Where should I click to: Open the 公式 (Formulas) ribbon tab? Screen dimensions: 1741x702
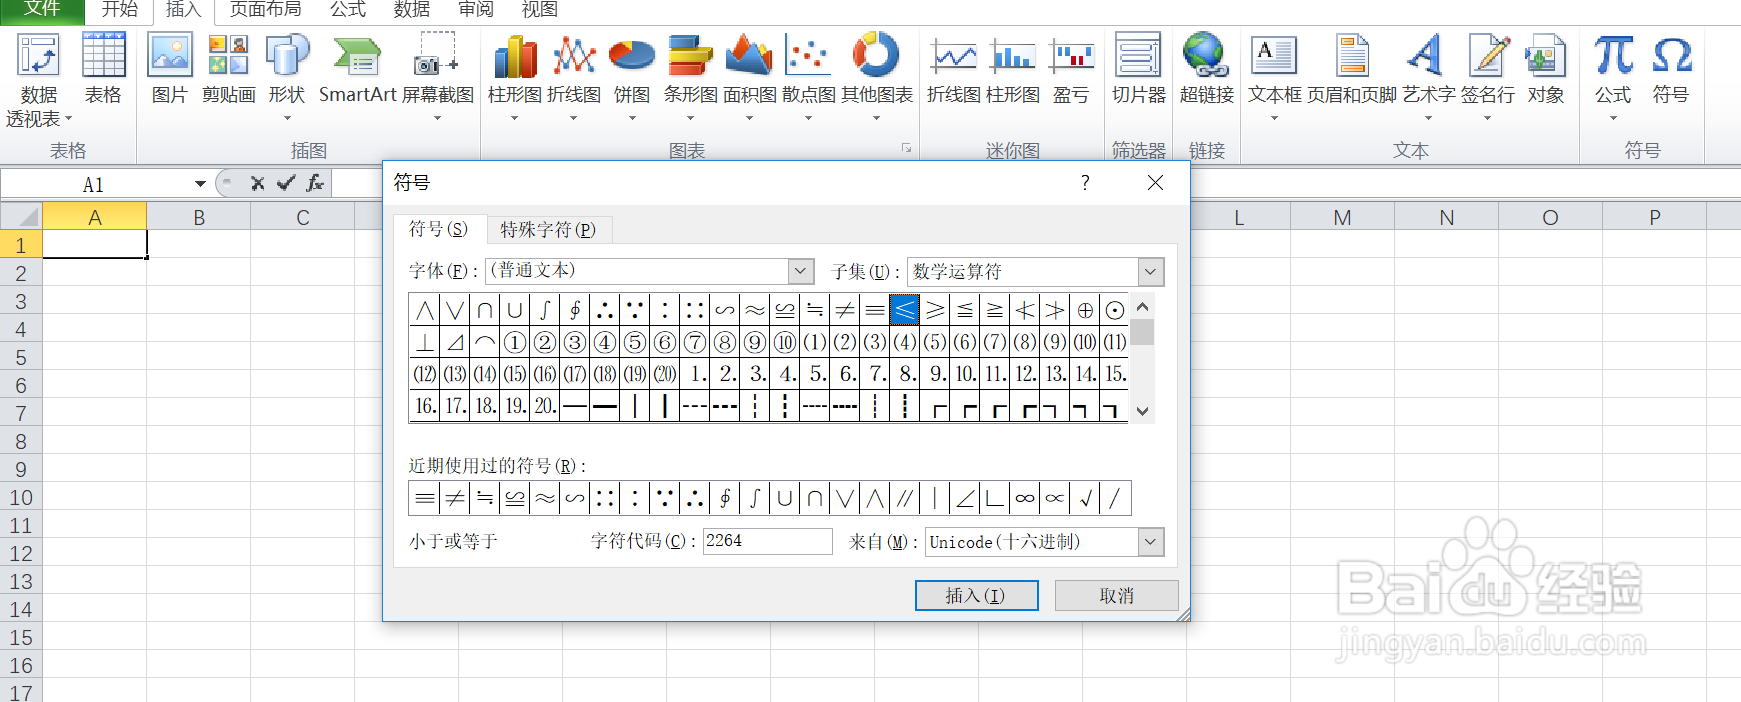(x=348, y=10)
